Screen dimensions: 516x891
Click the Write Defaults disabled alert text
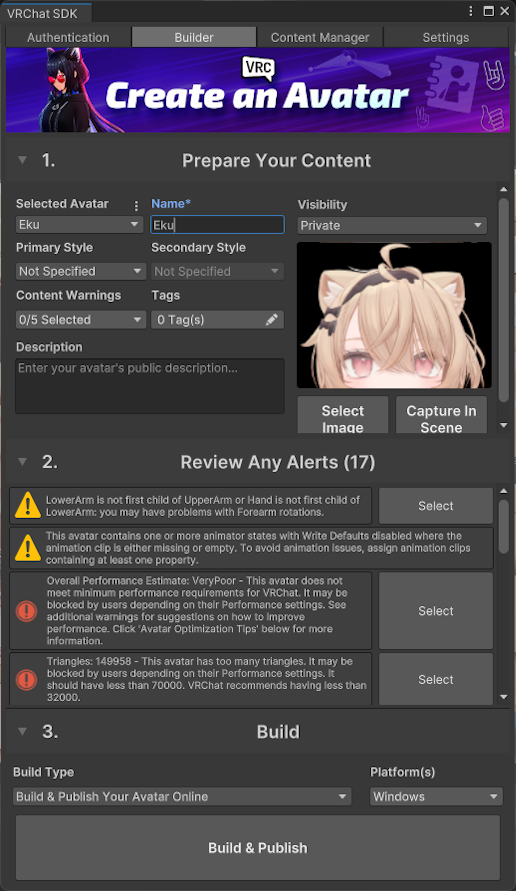[x=258, y=548]
